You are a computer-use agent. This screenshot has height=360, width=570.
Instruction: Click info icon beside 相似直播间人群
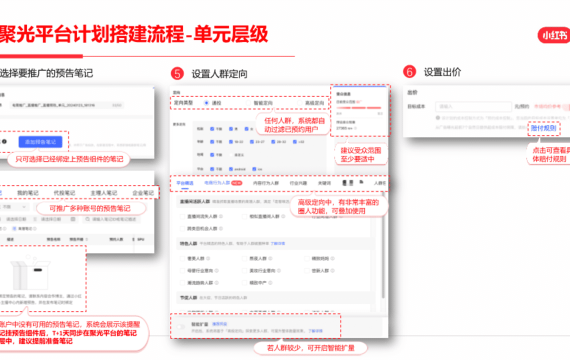pyautogui.click(x=283, y=216)
